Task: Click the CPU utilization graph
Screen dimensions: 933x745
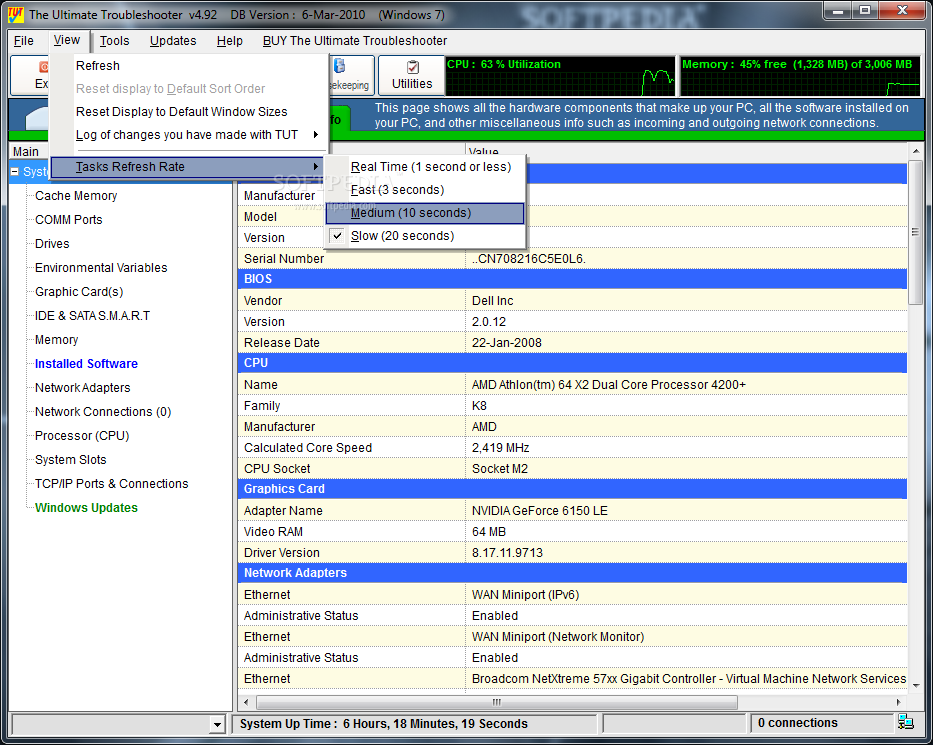Action: pos(560,76)
